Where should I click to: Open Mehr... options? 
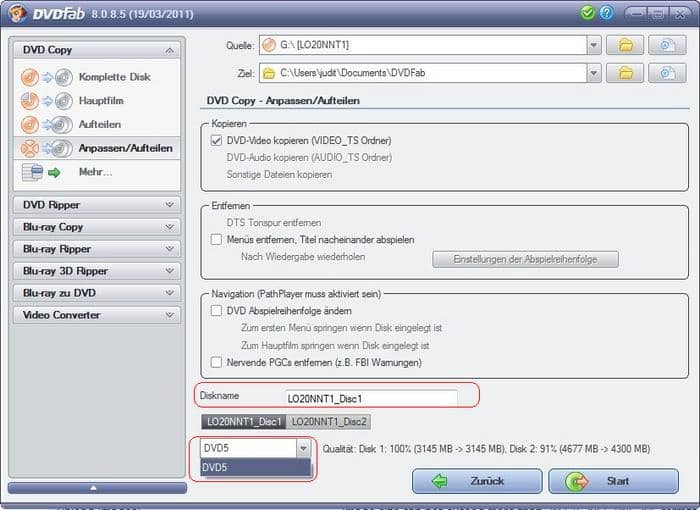click(x=97, y=172)
